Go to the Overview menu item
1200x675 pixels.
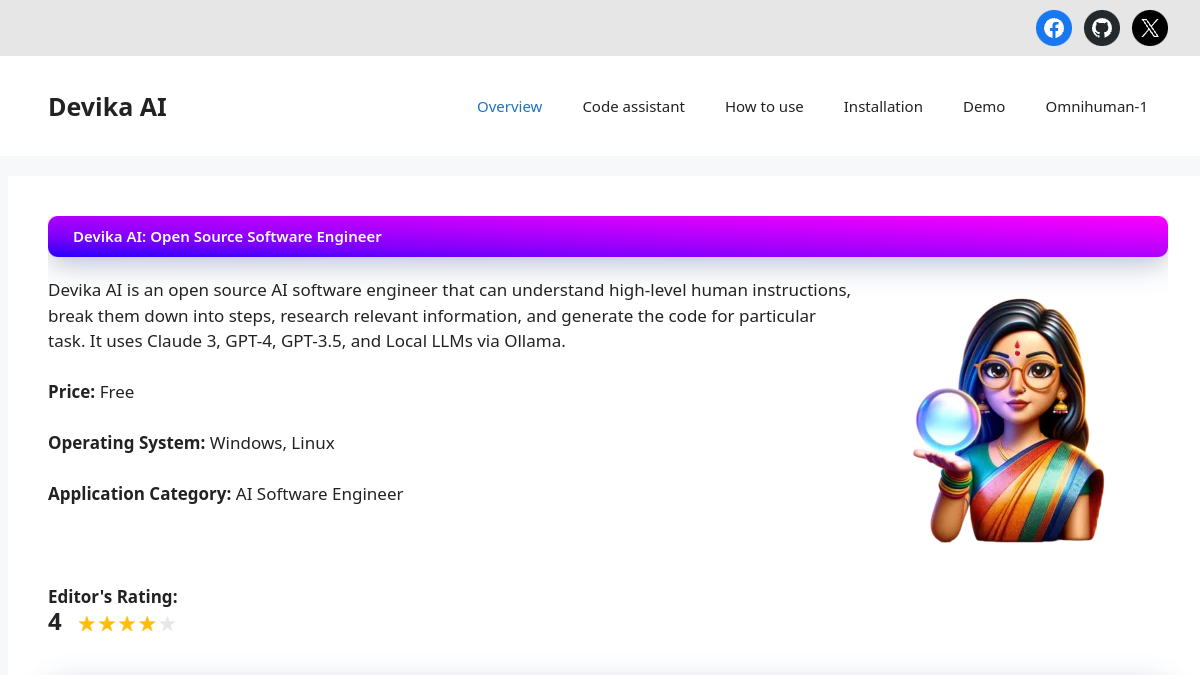click(509, 107)
